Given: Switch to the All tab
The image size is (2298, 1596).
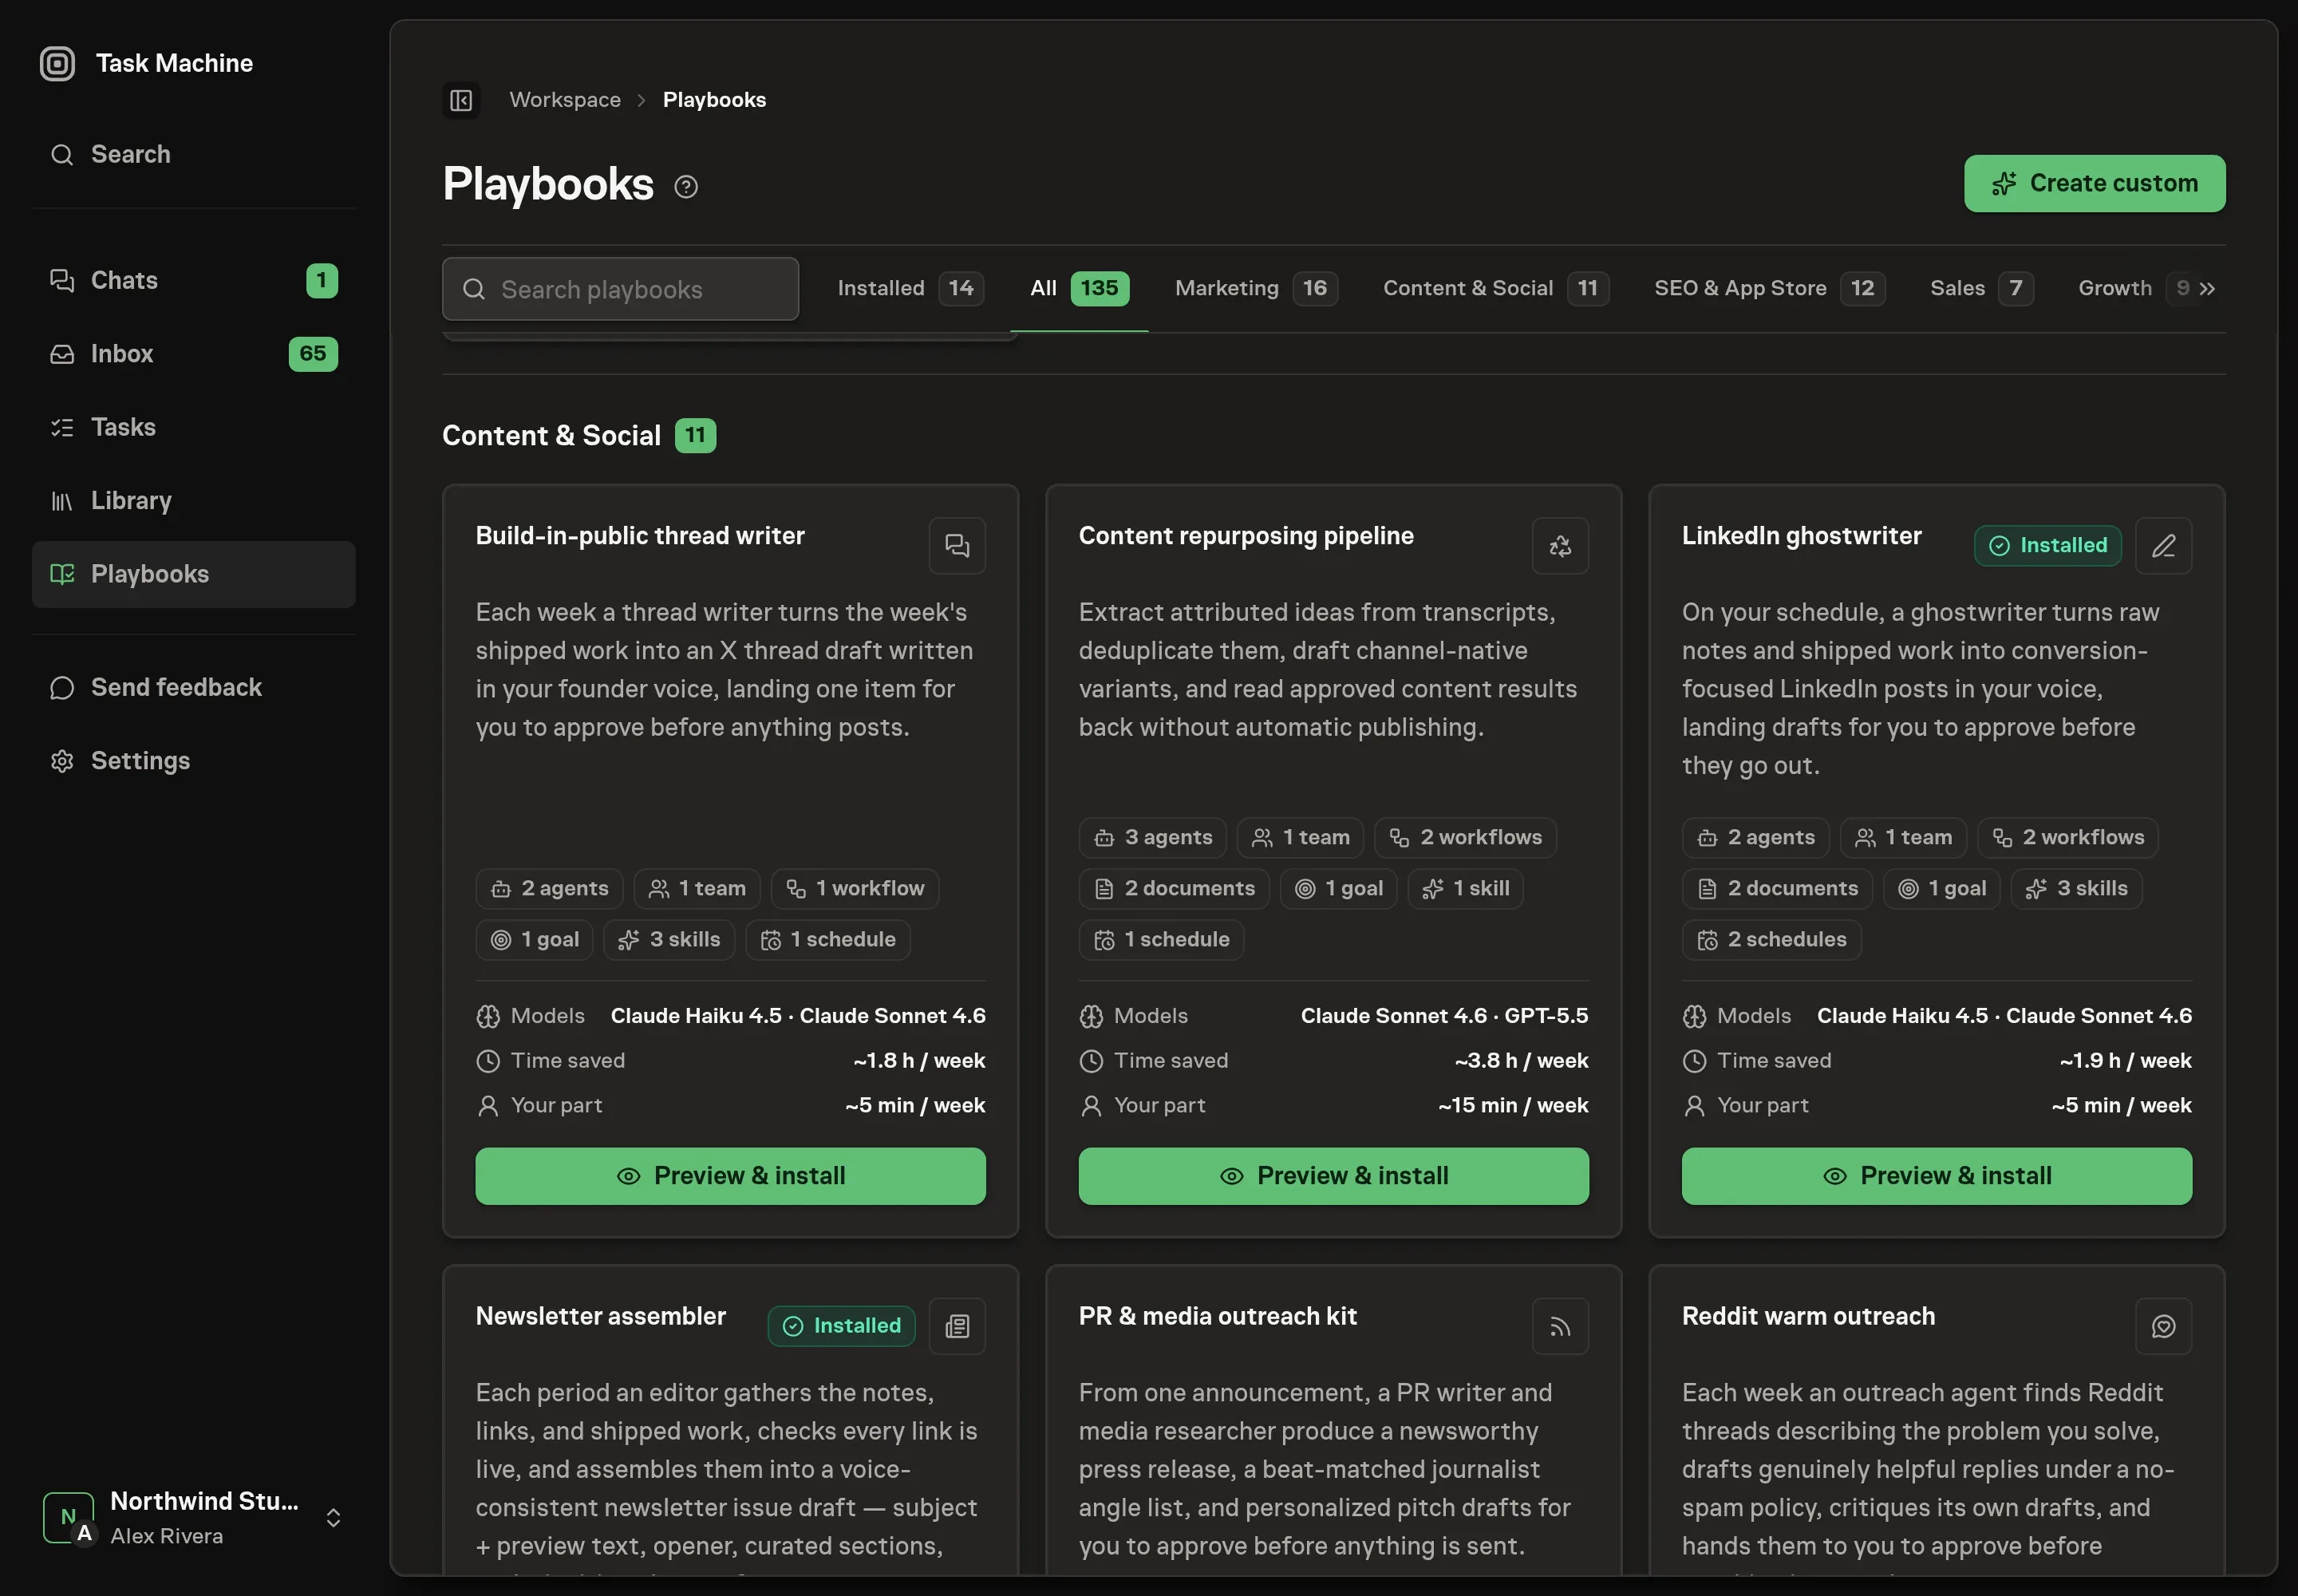Looking at the screenshot, I should click(x=1079, y=288).
